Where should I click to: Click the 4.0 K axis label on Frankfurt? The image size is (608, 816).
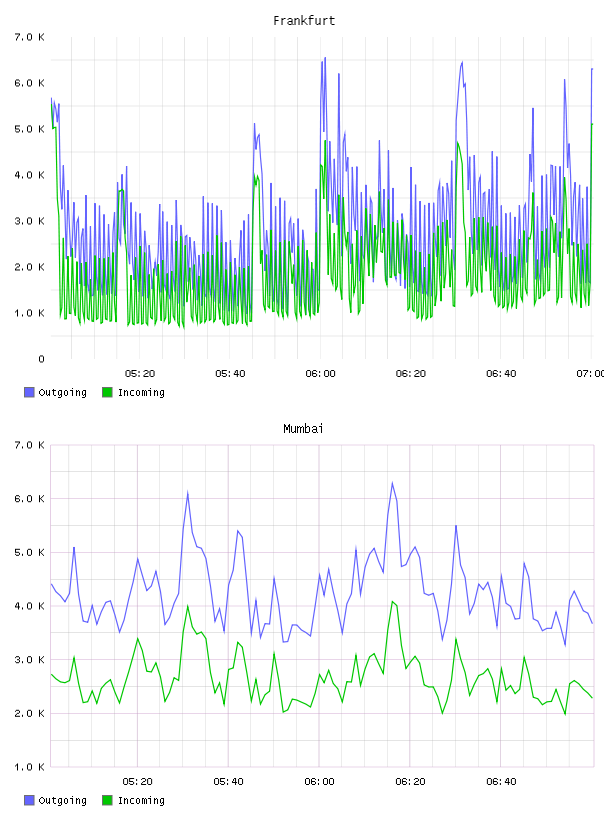tap(29, 175)
